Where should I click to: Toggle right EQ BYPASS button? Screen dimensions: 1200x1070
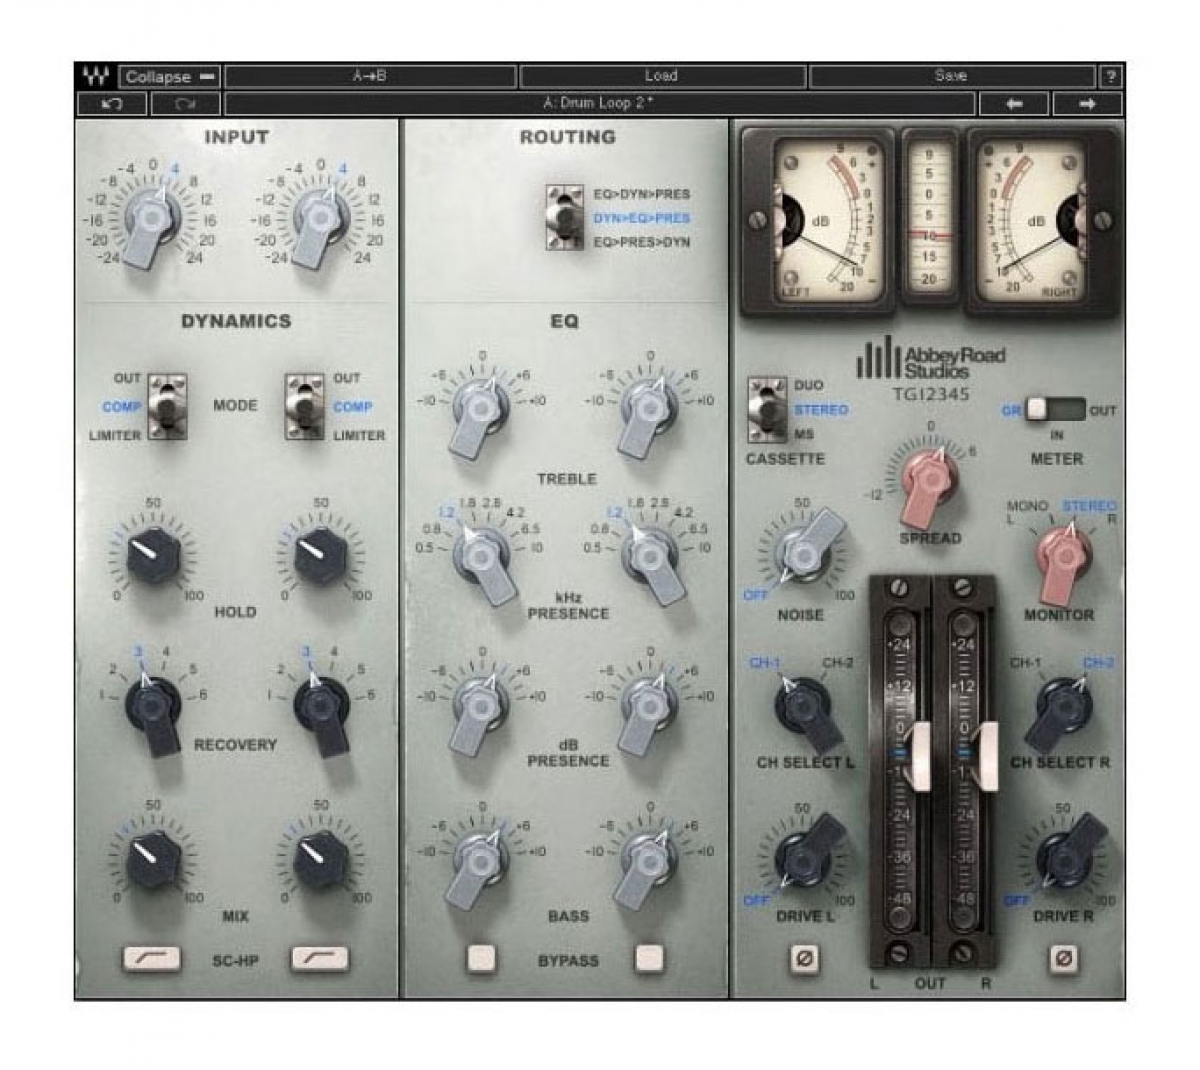tap(649, 958)
